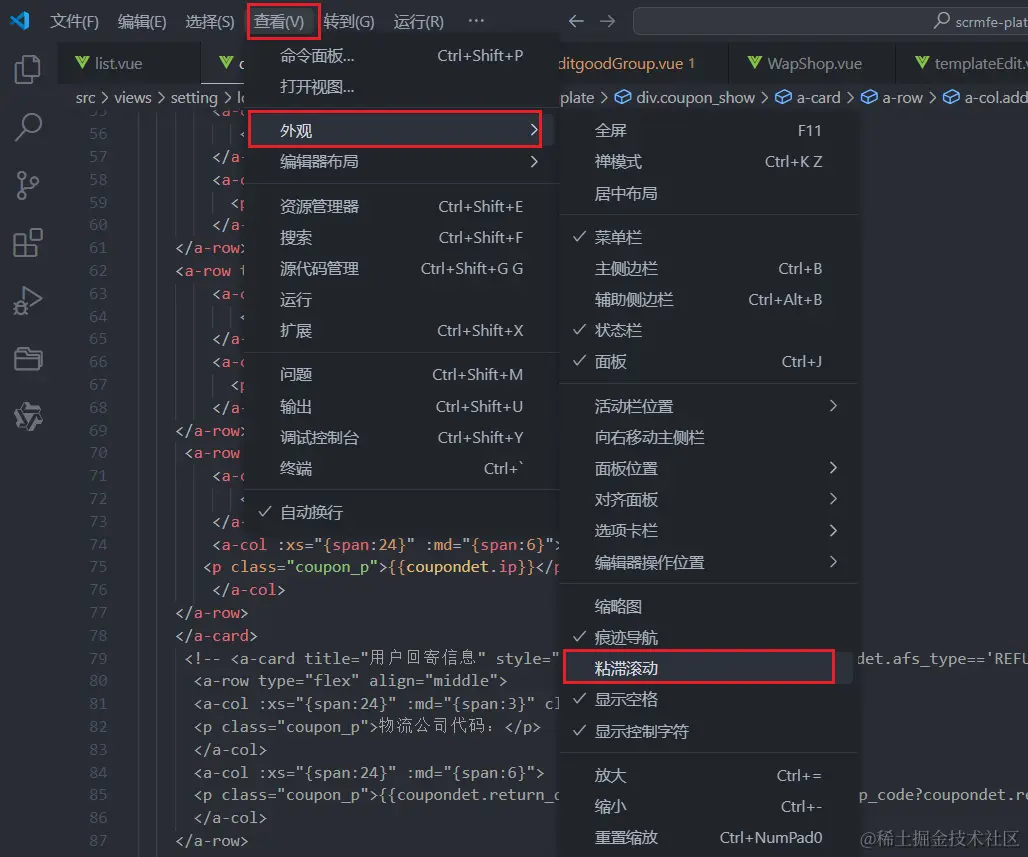The image size is (1028, 857).
Task: Toggle 面板 panel visibility
Action: pos(708,361)
